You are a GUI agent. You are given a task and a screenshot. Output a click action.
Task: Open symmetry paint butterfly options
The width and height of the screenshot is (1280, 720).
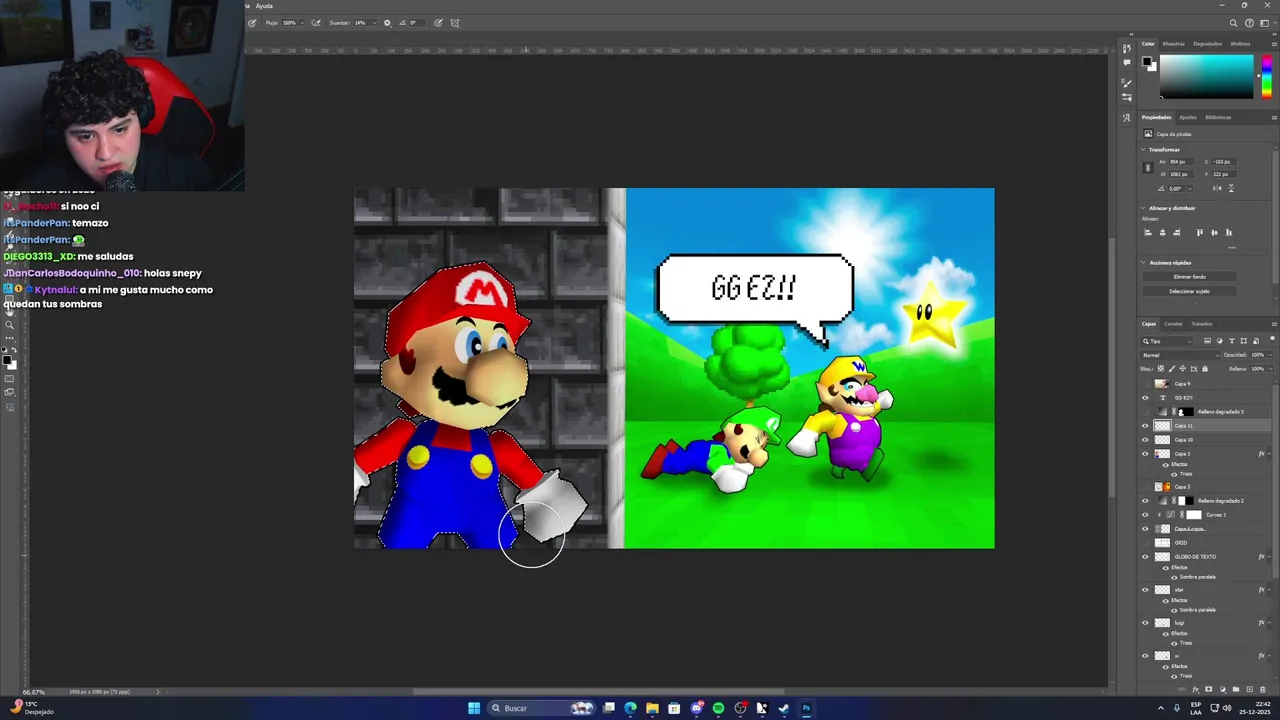click(455, 23)
